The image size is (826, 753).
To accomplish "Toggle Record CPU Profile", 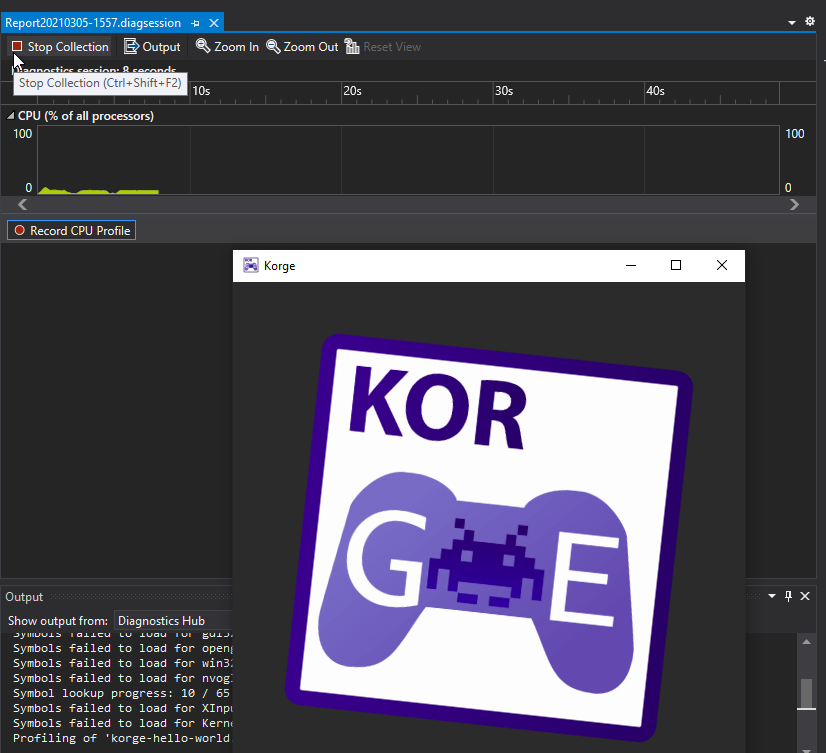I will coord(71,231).
